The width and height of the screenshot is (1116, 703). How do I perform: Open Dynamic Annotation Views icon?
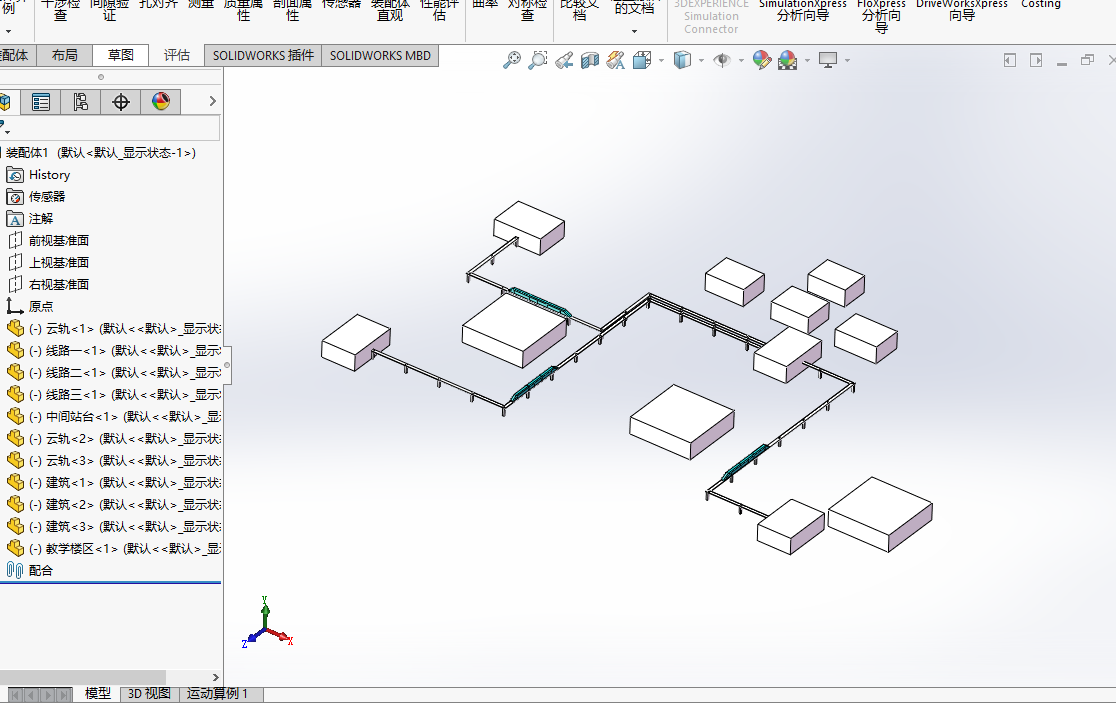click(616, 60)
